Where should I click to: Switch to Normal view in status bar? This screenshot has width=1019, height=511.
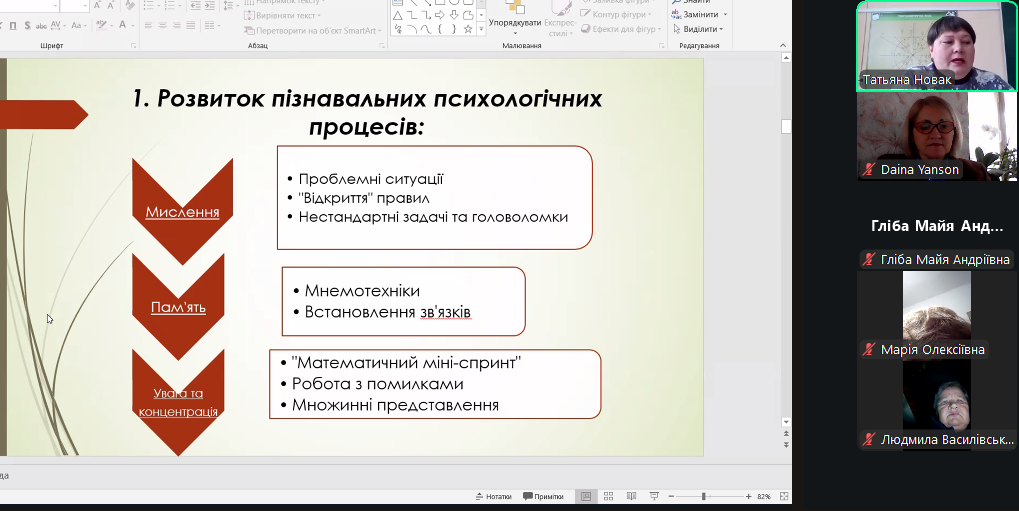coord(587,496)
